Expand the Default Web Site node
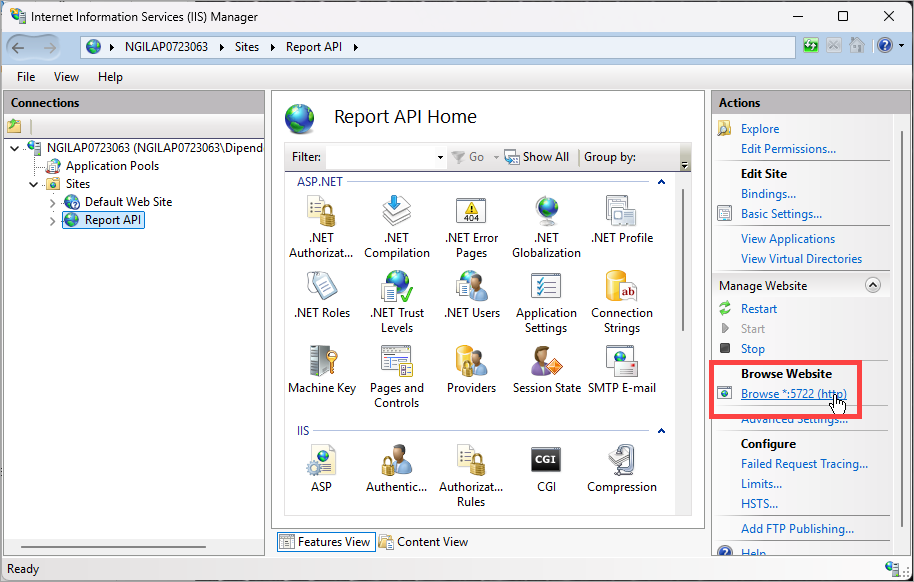 [52, 202]
